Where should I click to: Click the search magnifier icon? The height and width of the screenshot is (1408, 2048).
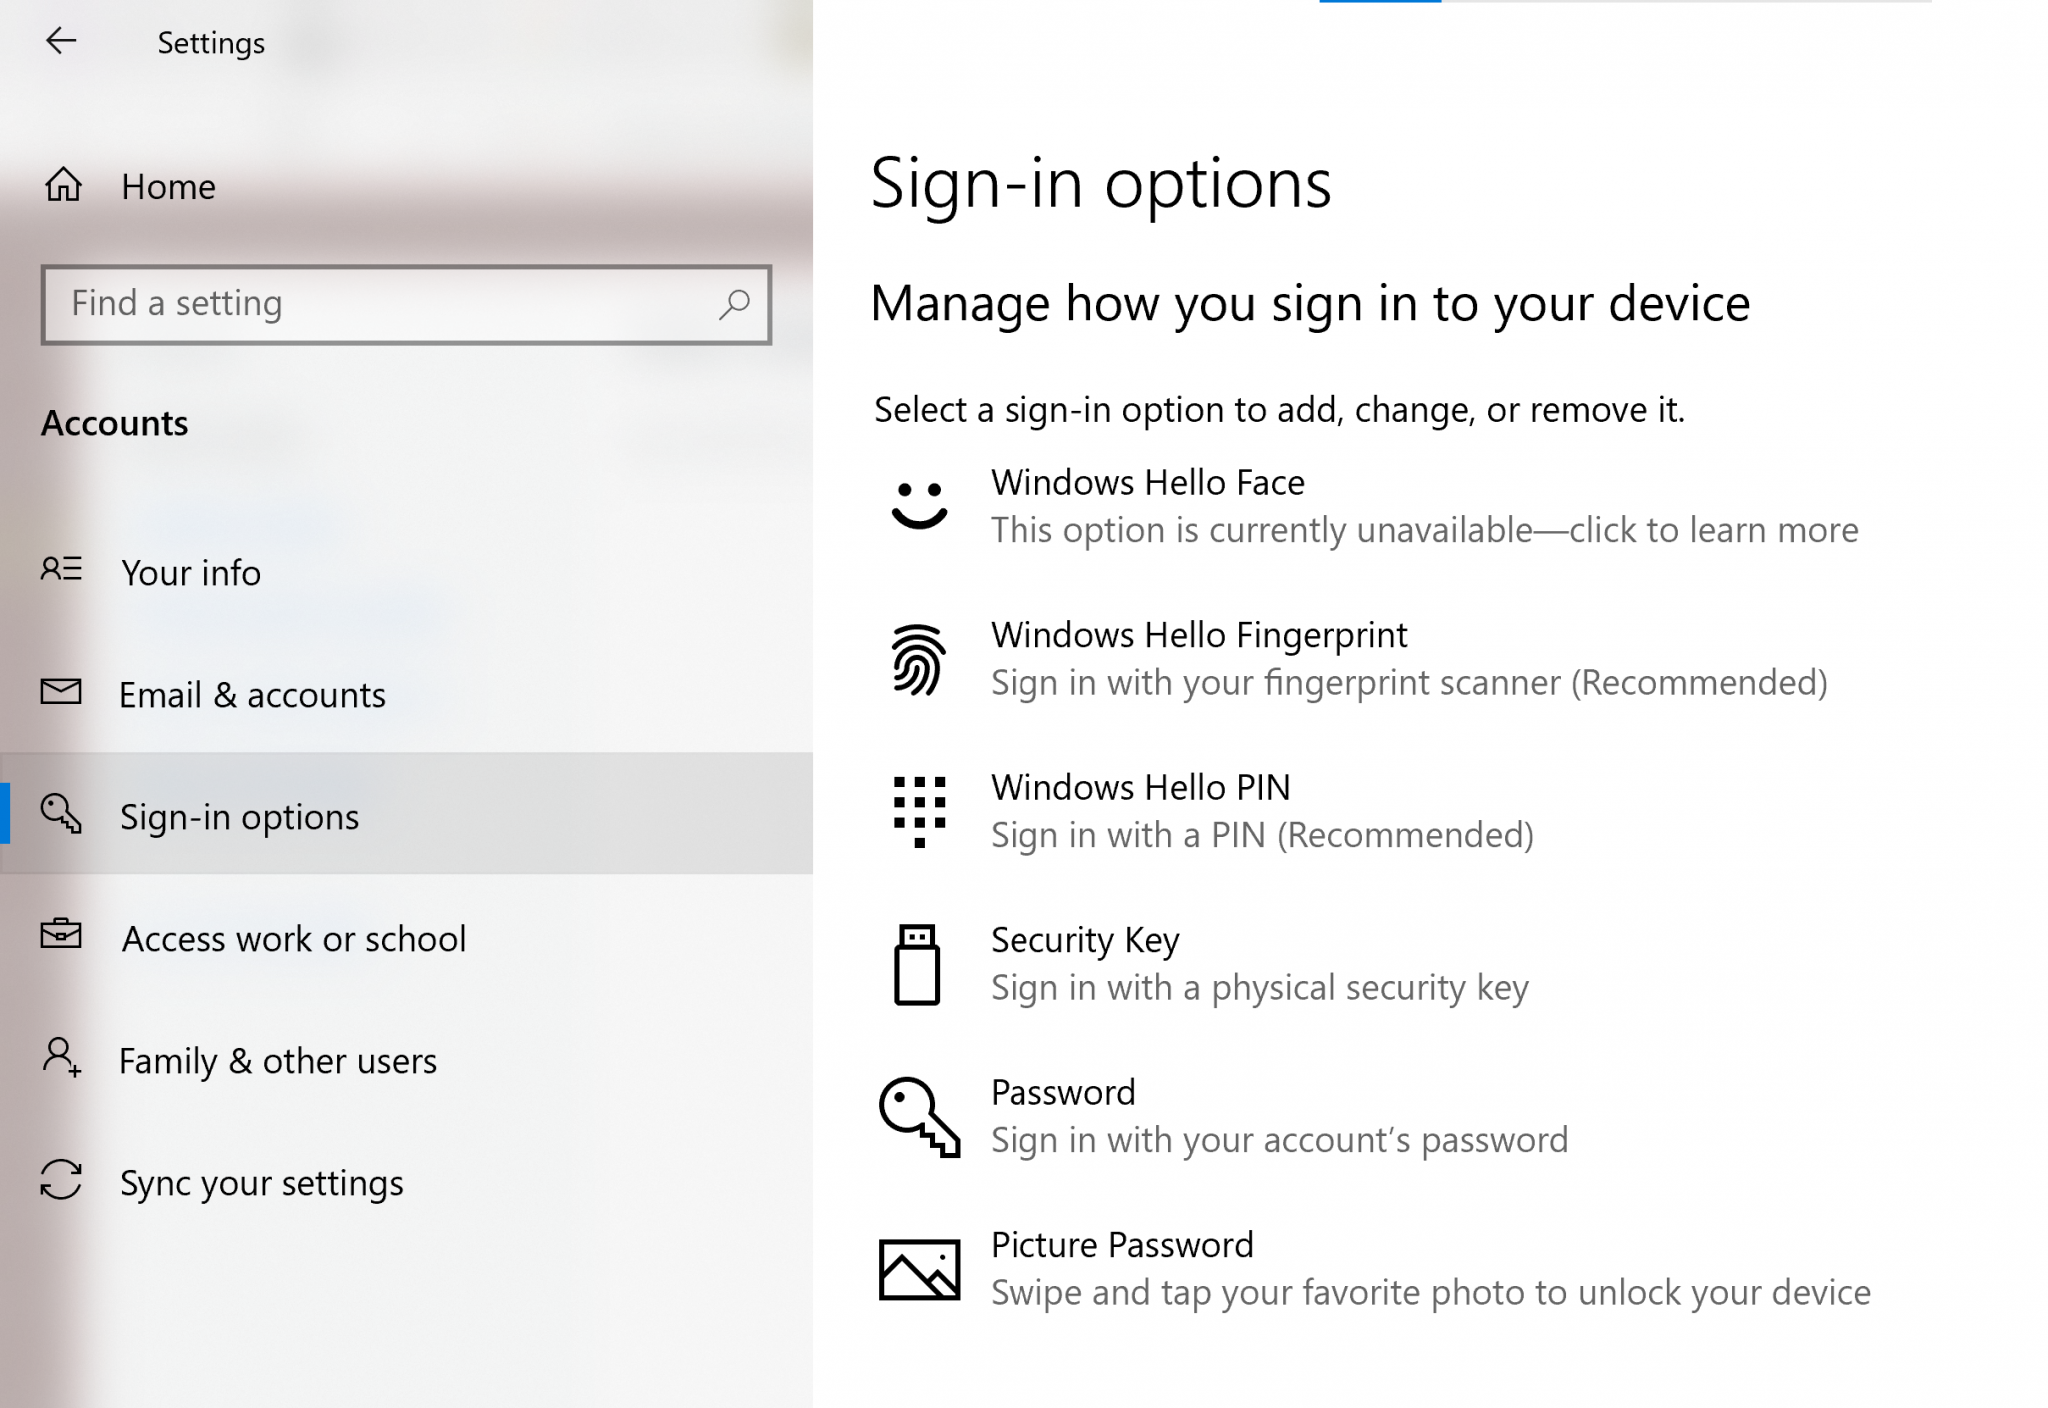click(734, 304)
